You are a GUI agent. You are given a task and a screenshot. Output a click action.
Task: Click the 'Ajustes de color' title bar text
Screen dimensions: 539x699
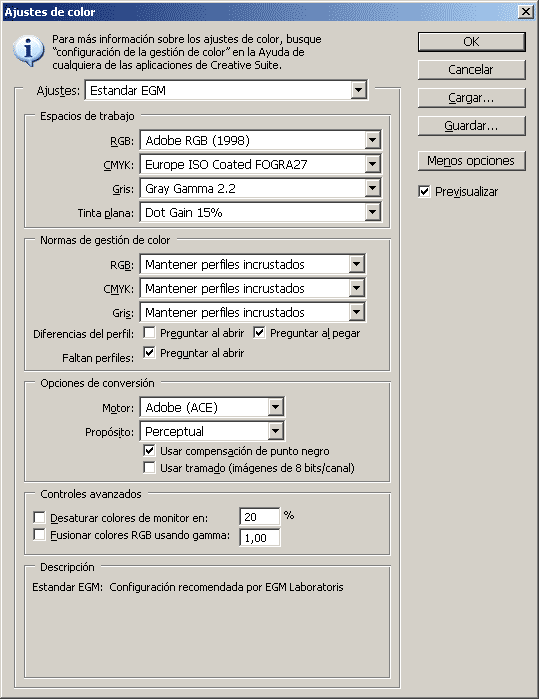pos(50,12)
